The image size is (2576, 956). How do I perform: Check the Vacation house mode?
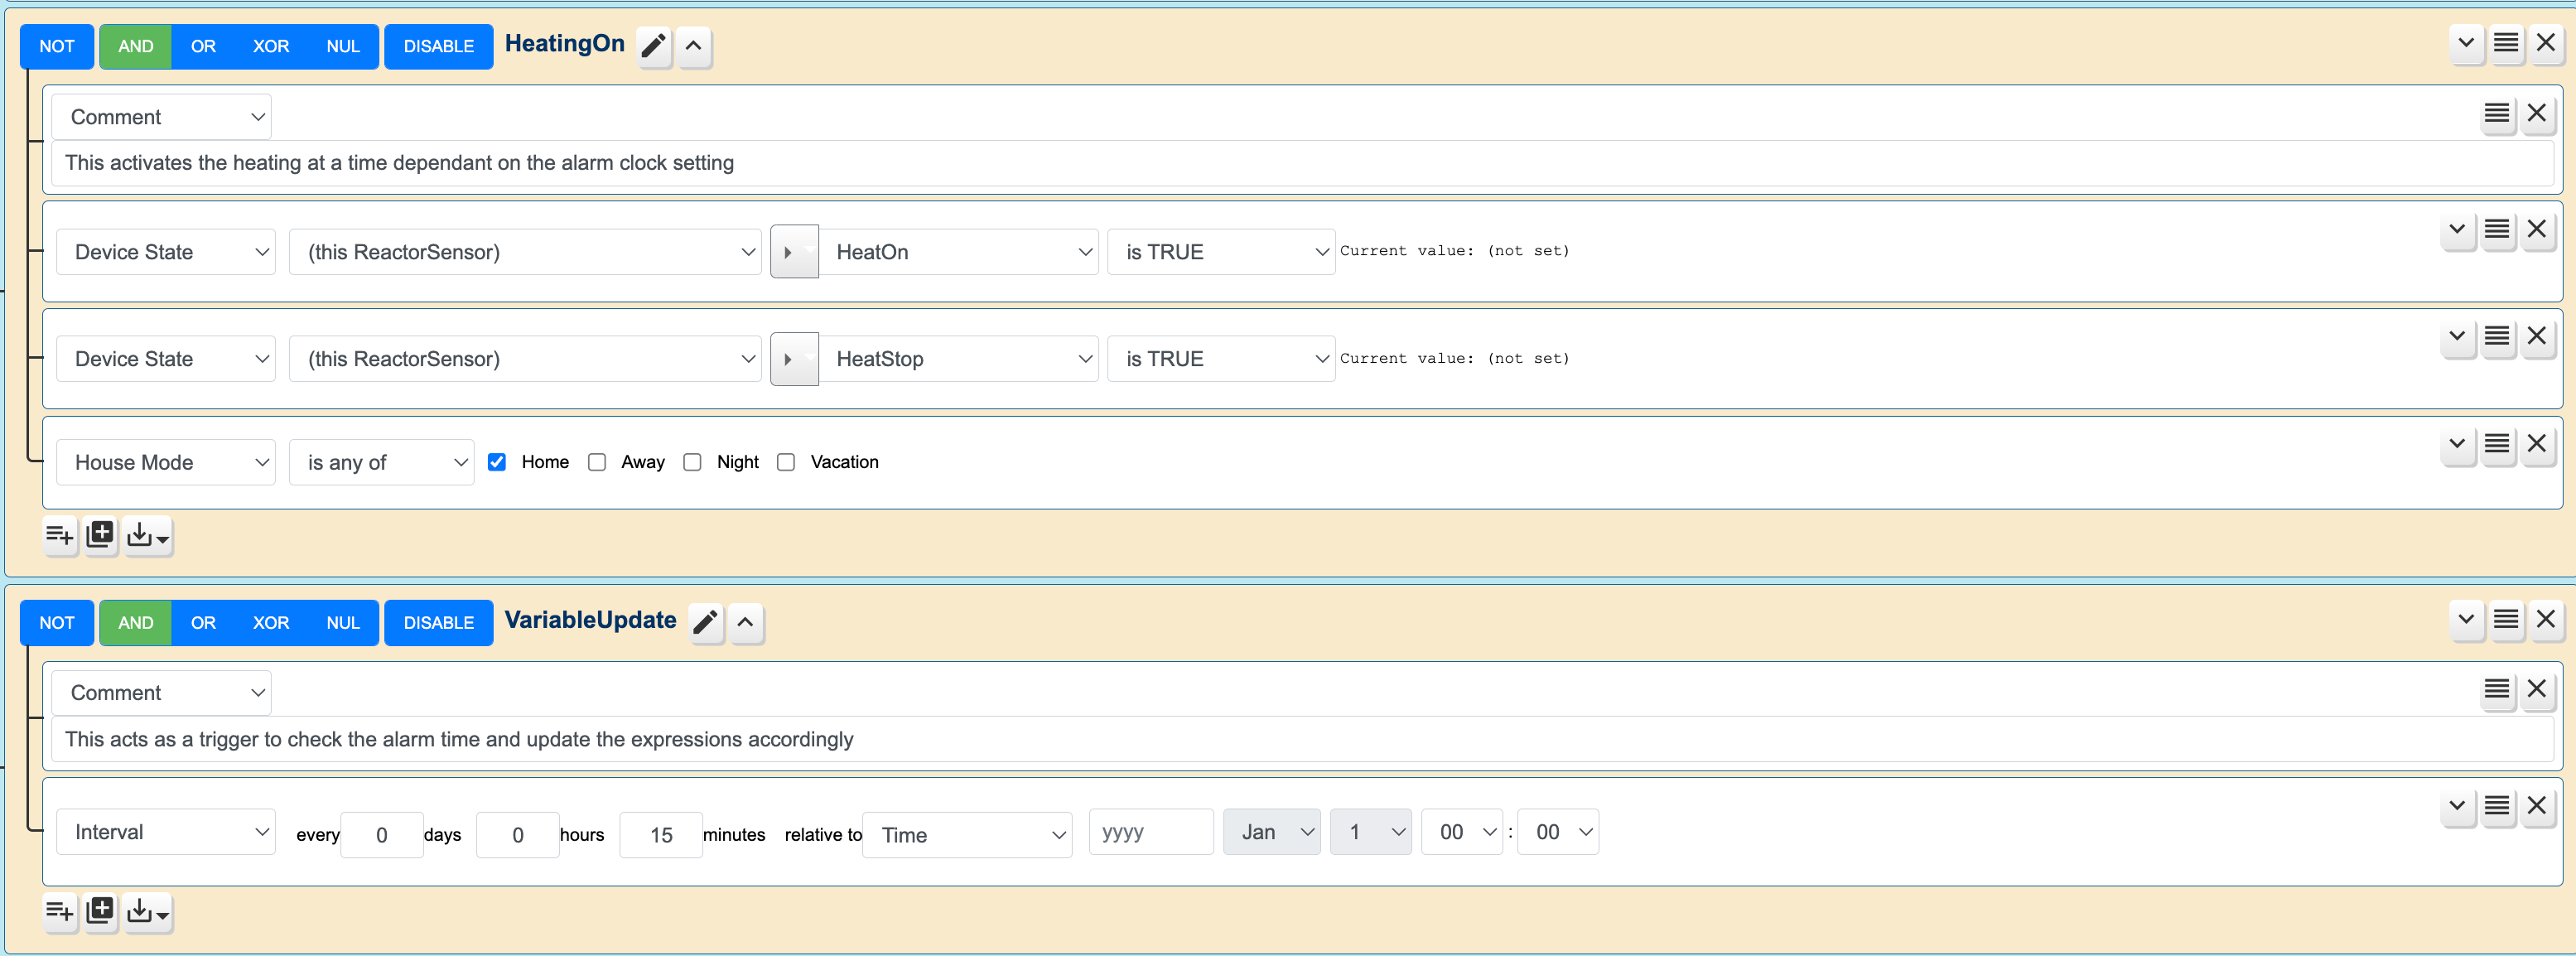click(786, 462)
